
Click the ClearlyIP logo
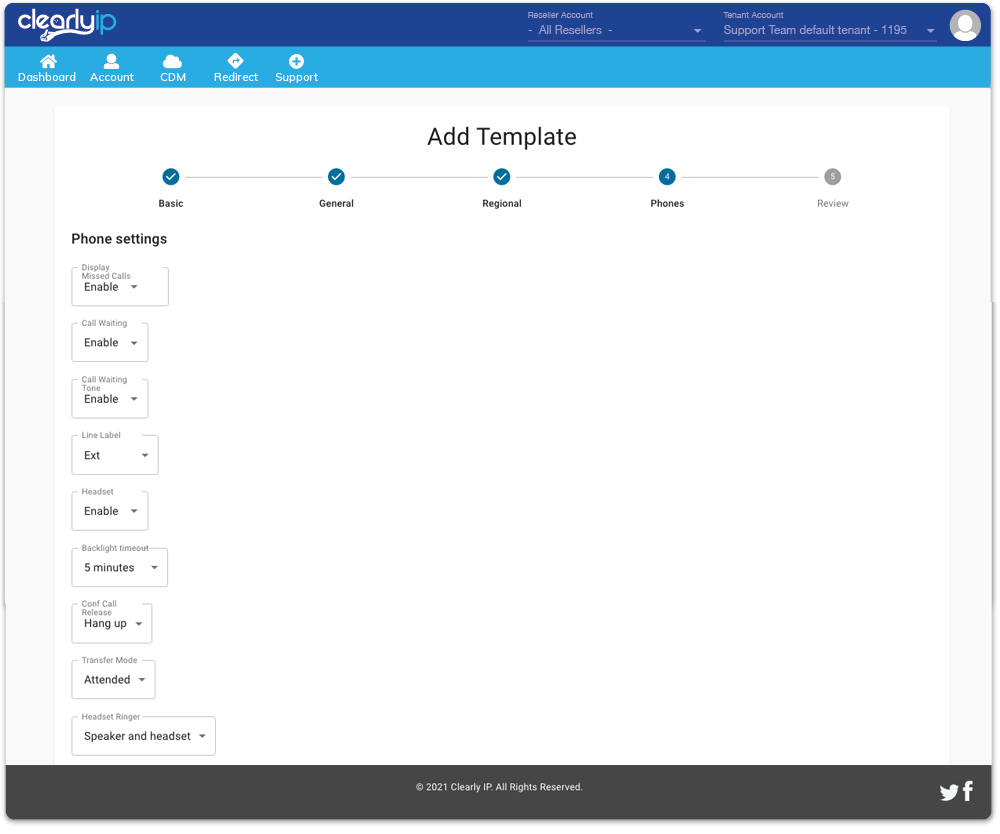pos(67,23)
